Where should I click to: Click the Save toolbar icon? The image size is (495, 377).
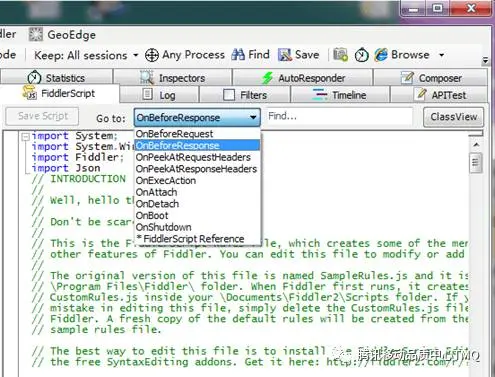click(285, 55)
